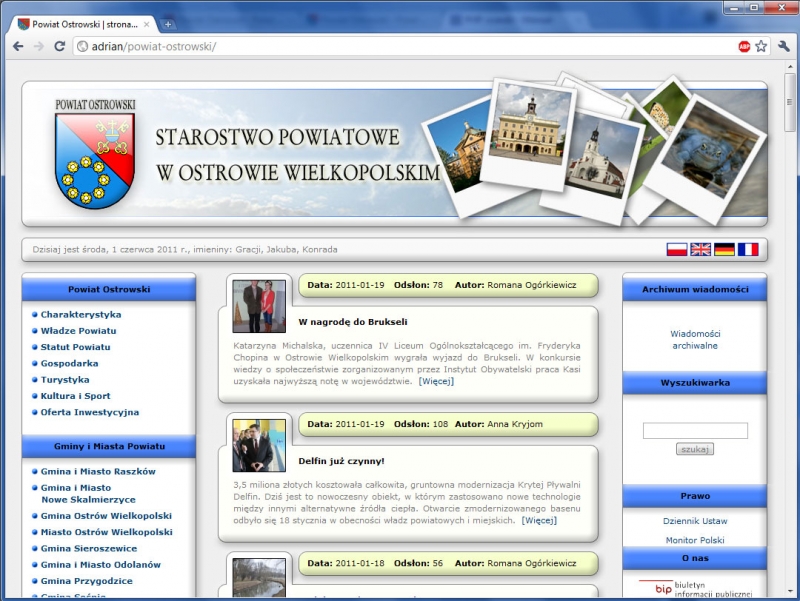The image size is (800, 601).
Task: Open Gmina i Miasto Odolanów link
Action: [x=101, y=565]
